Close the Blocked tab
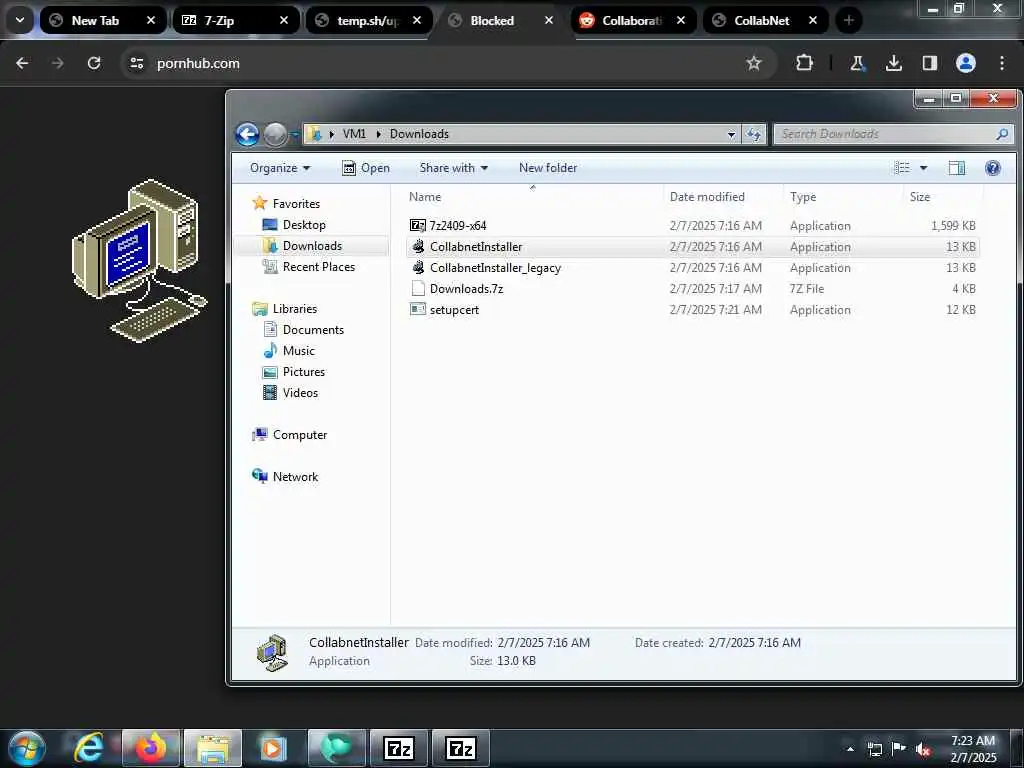Image resolution: width=1024 pixels, height=768 pixels. [549, 20]
